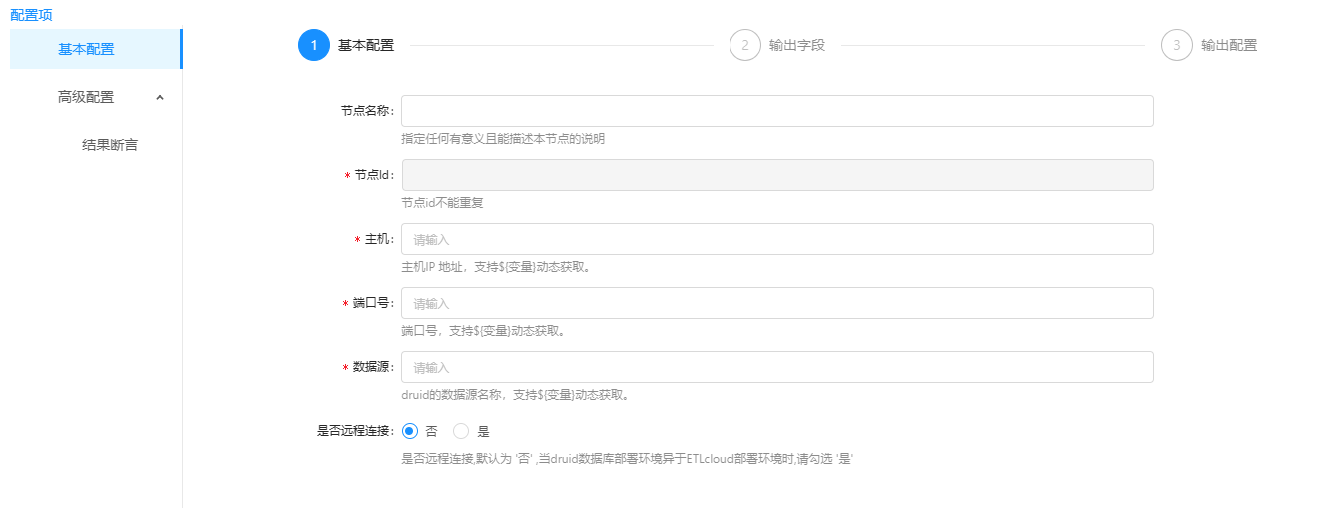This screenshot has width=1321, height=508.
Task: Click the 高级配置 sidebar menu
Action: click(86, 97)
